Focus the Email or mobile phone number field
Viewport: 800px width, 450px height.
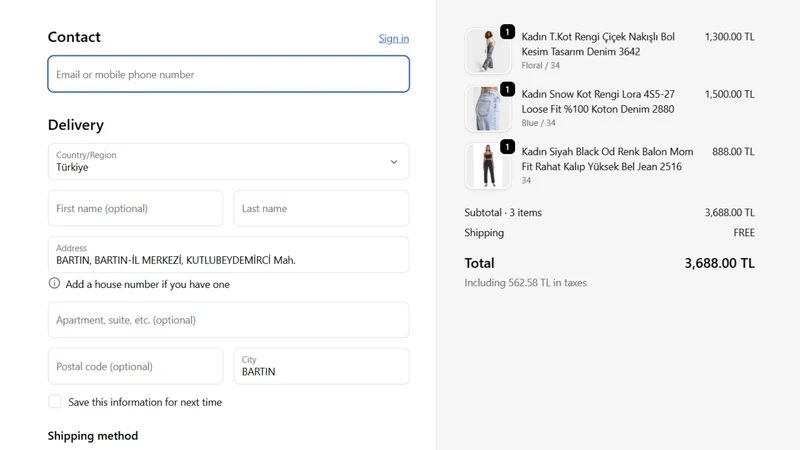[x=229, y=74]
